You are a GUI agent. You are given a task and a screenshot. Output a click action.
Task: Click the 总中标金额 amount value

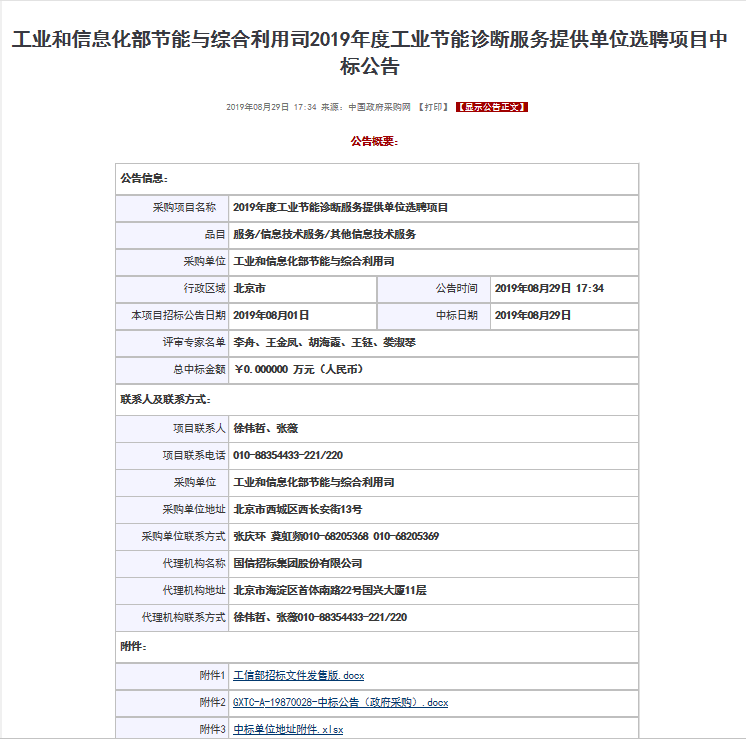pos(298,370)
